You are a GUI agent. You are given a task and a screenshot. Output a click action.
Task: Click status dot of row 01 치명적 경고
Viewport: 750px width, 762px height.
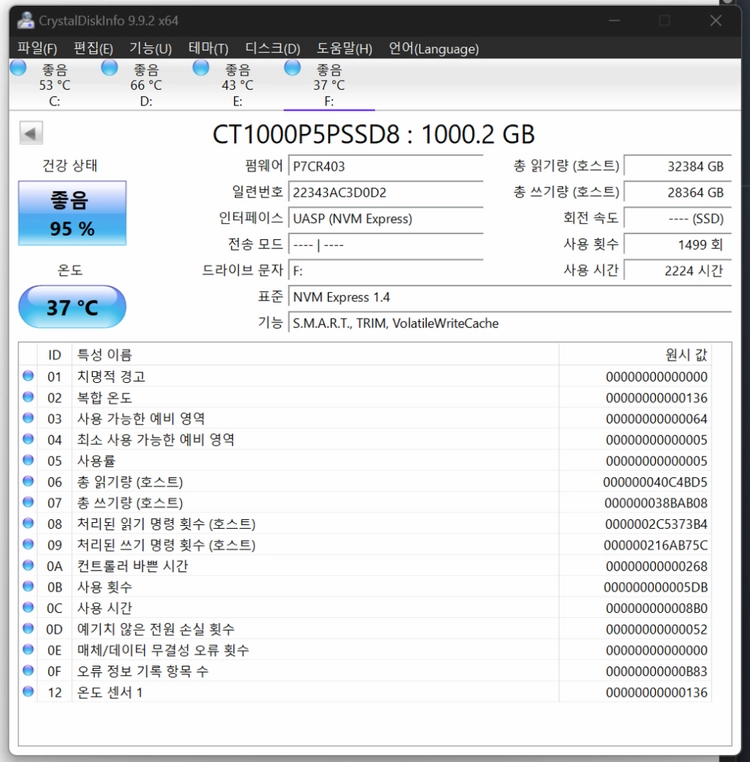click(28, 376)
